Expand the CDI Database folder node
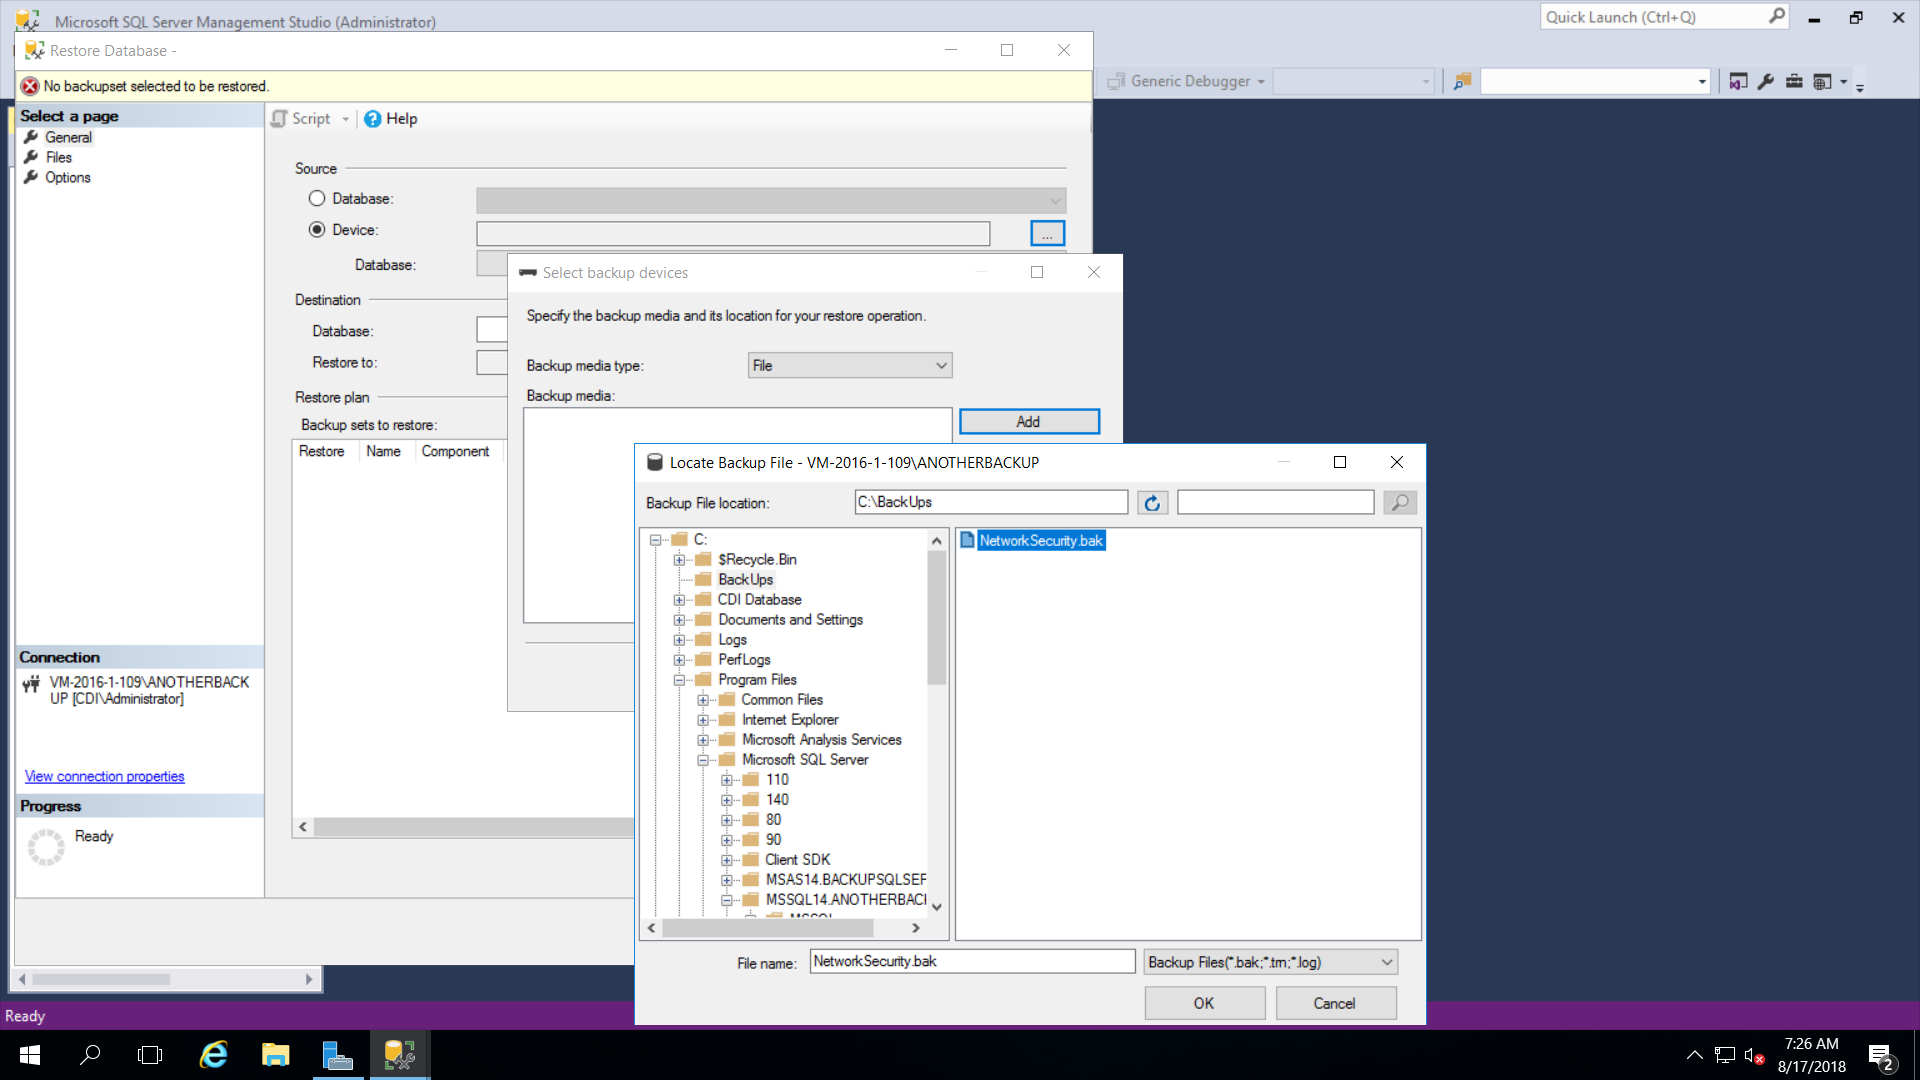Image resolution: width=1920 pixels, height=1080 pixels. [679, 600]
